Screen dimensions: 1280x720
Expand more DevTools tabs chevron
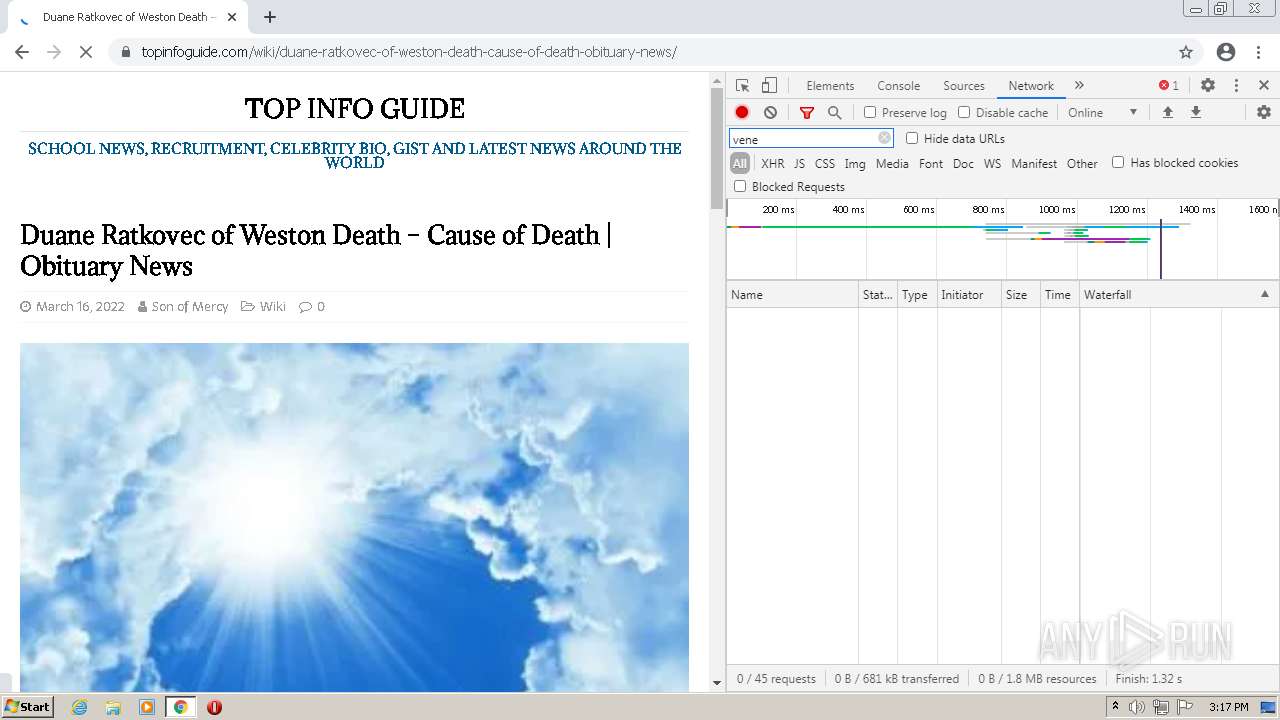(x=1079, y=86)
